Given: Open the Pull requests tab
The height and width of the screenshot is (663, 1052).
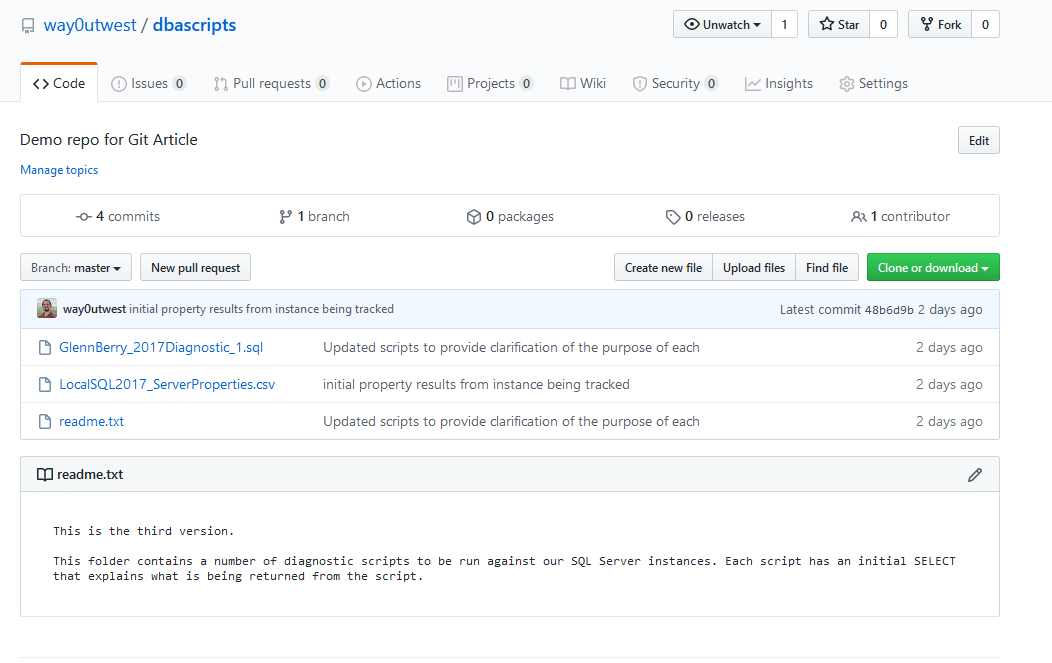Looking at the screenshot, I should (271, 84).
